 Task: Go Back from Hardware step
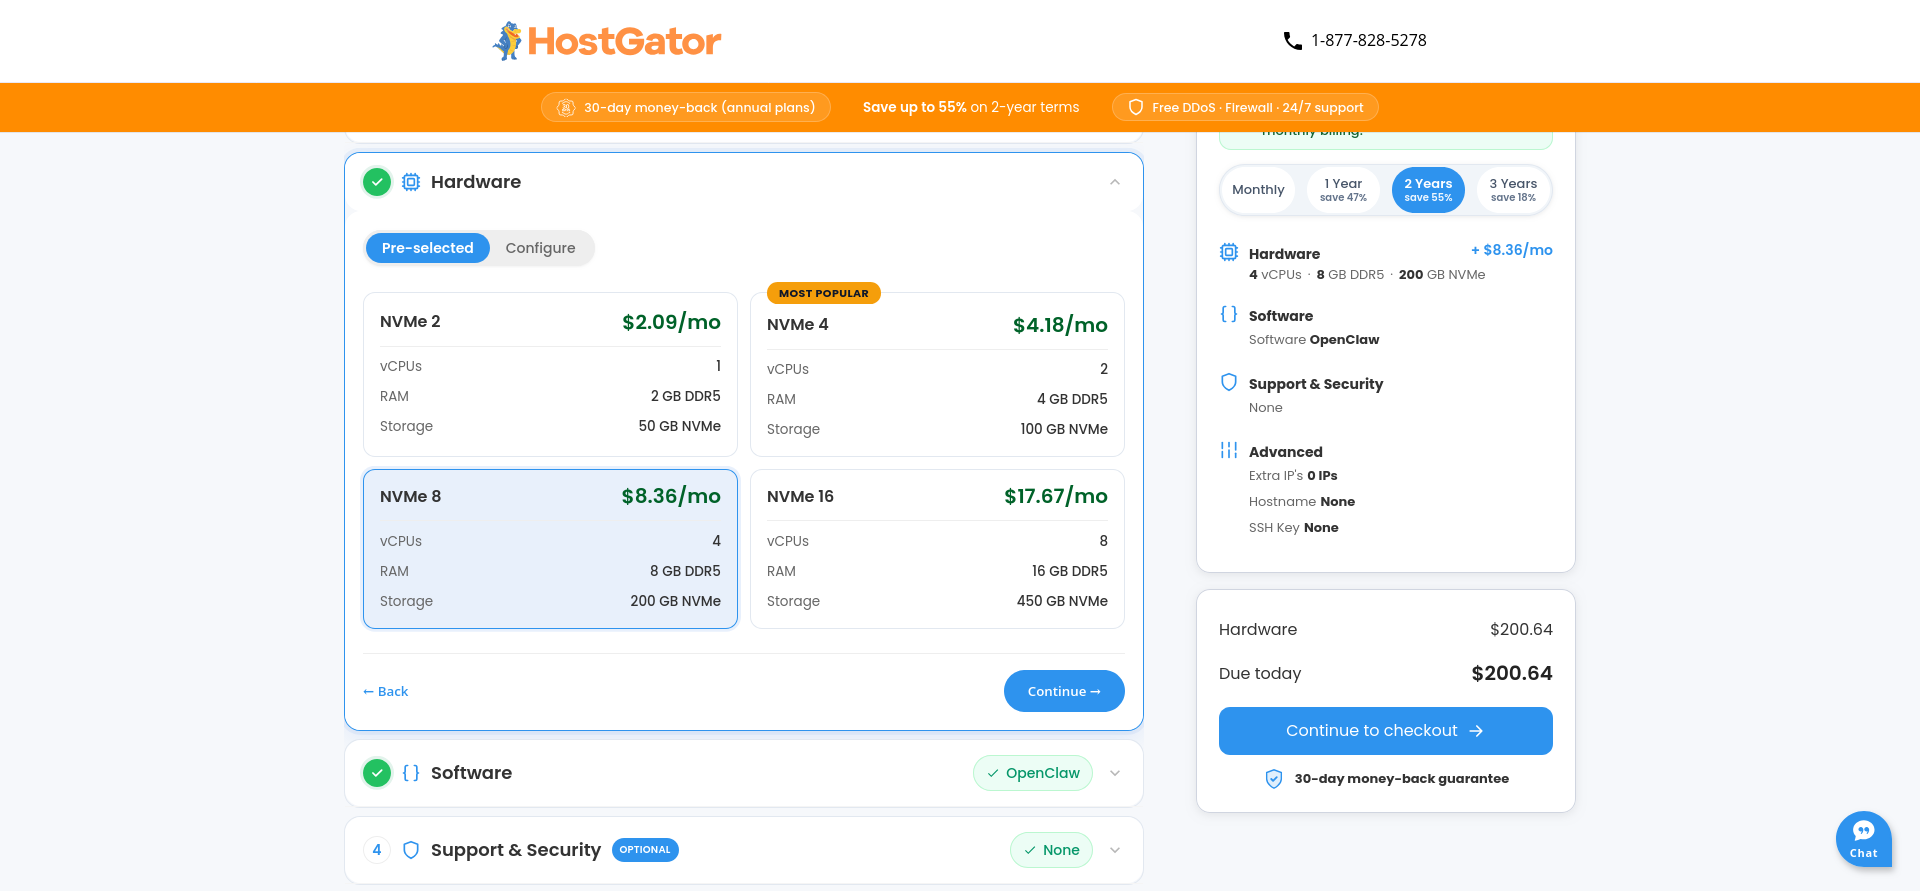[386, 691]
